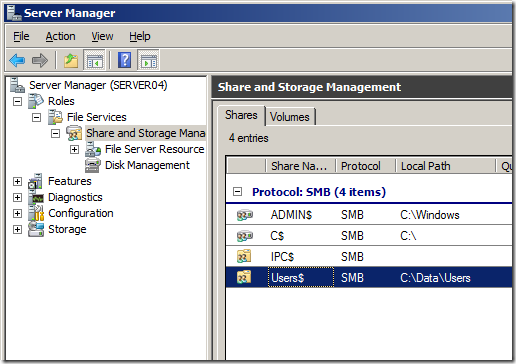Open the Action menu
The height and width of the screenshot is (364, 516).
point(60,36)
